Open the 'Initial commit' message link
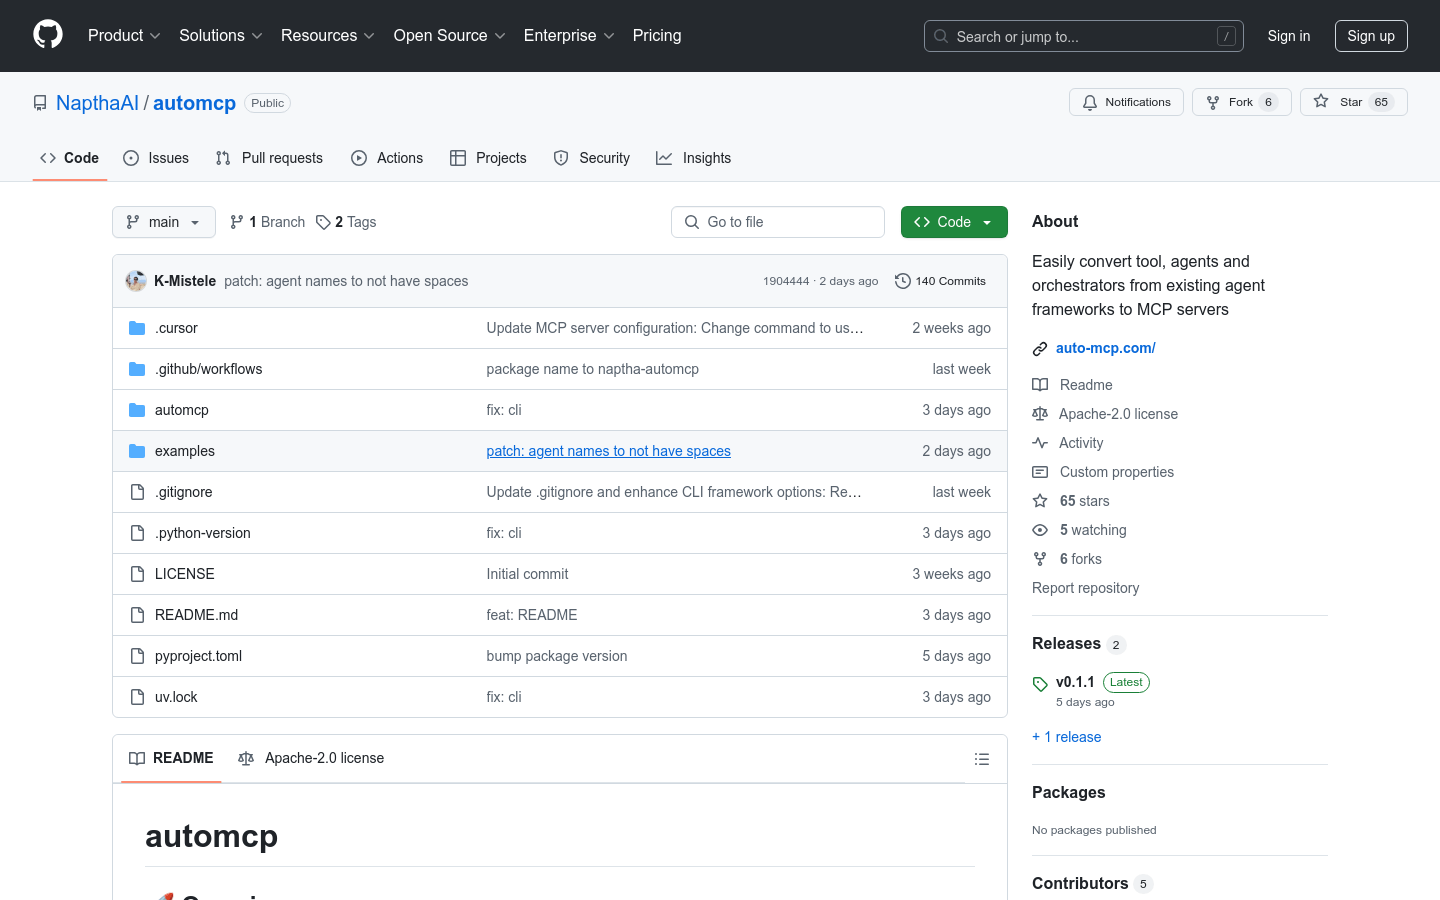This screenshot has width=1440, height=900. pyautogui.click(x=528, y=574)
